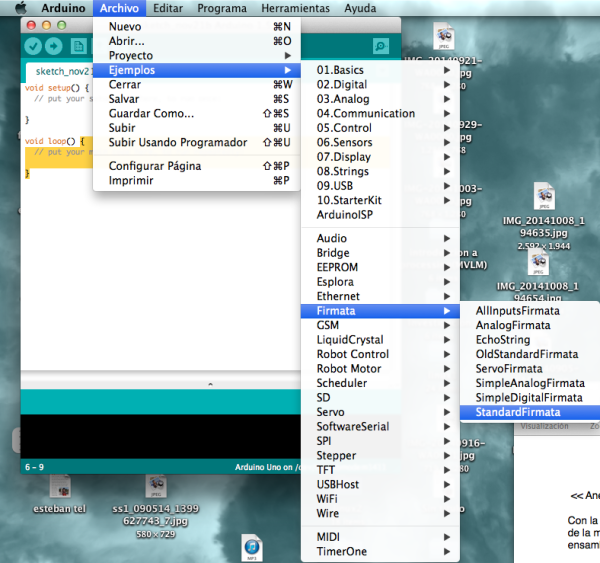The image size is (600, 563).
Task: Open the StandardFirmata example
Action: 530,412
